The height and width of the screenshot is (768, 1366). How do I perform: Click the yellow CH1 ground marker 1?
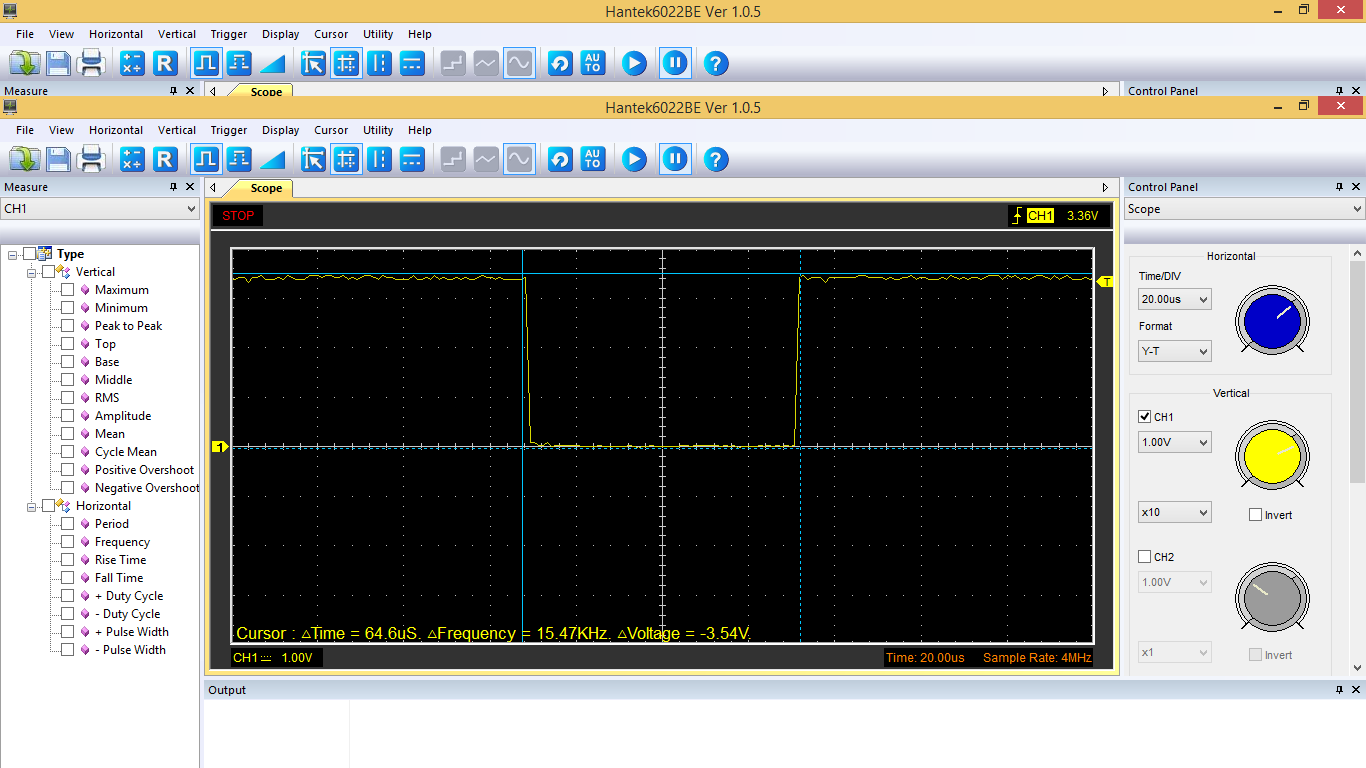pos(219,447)
